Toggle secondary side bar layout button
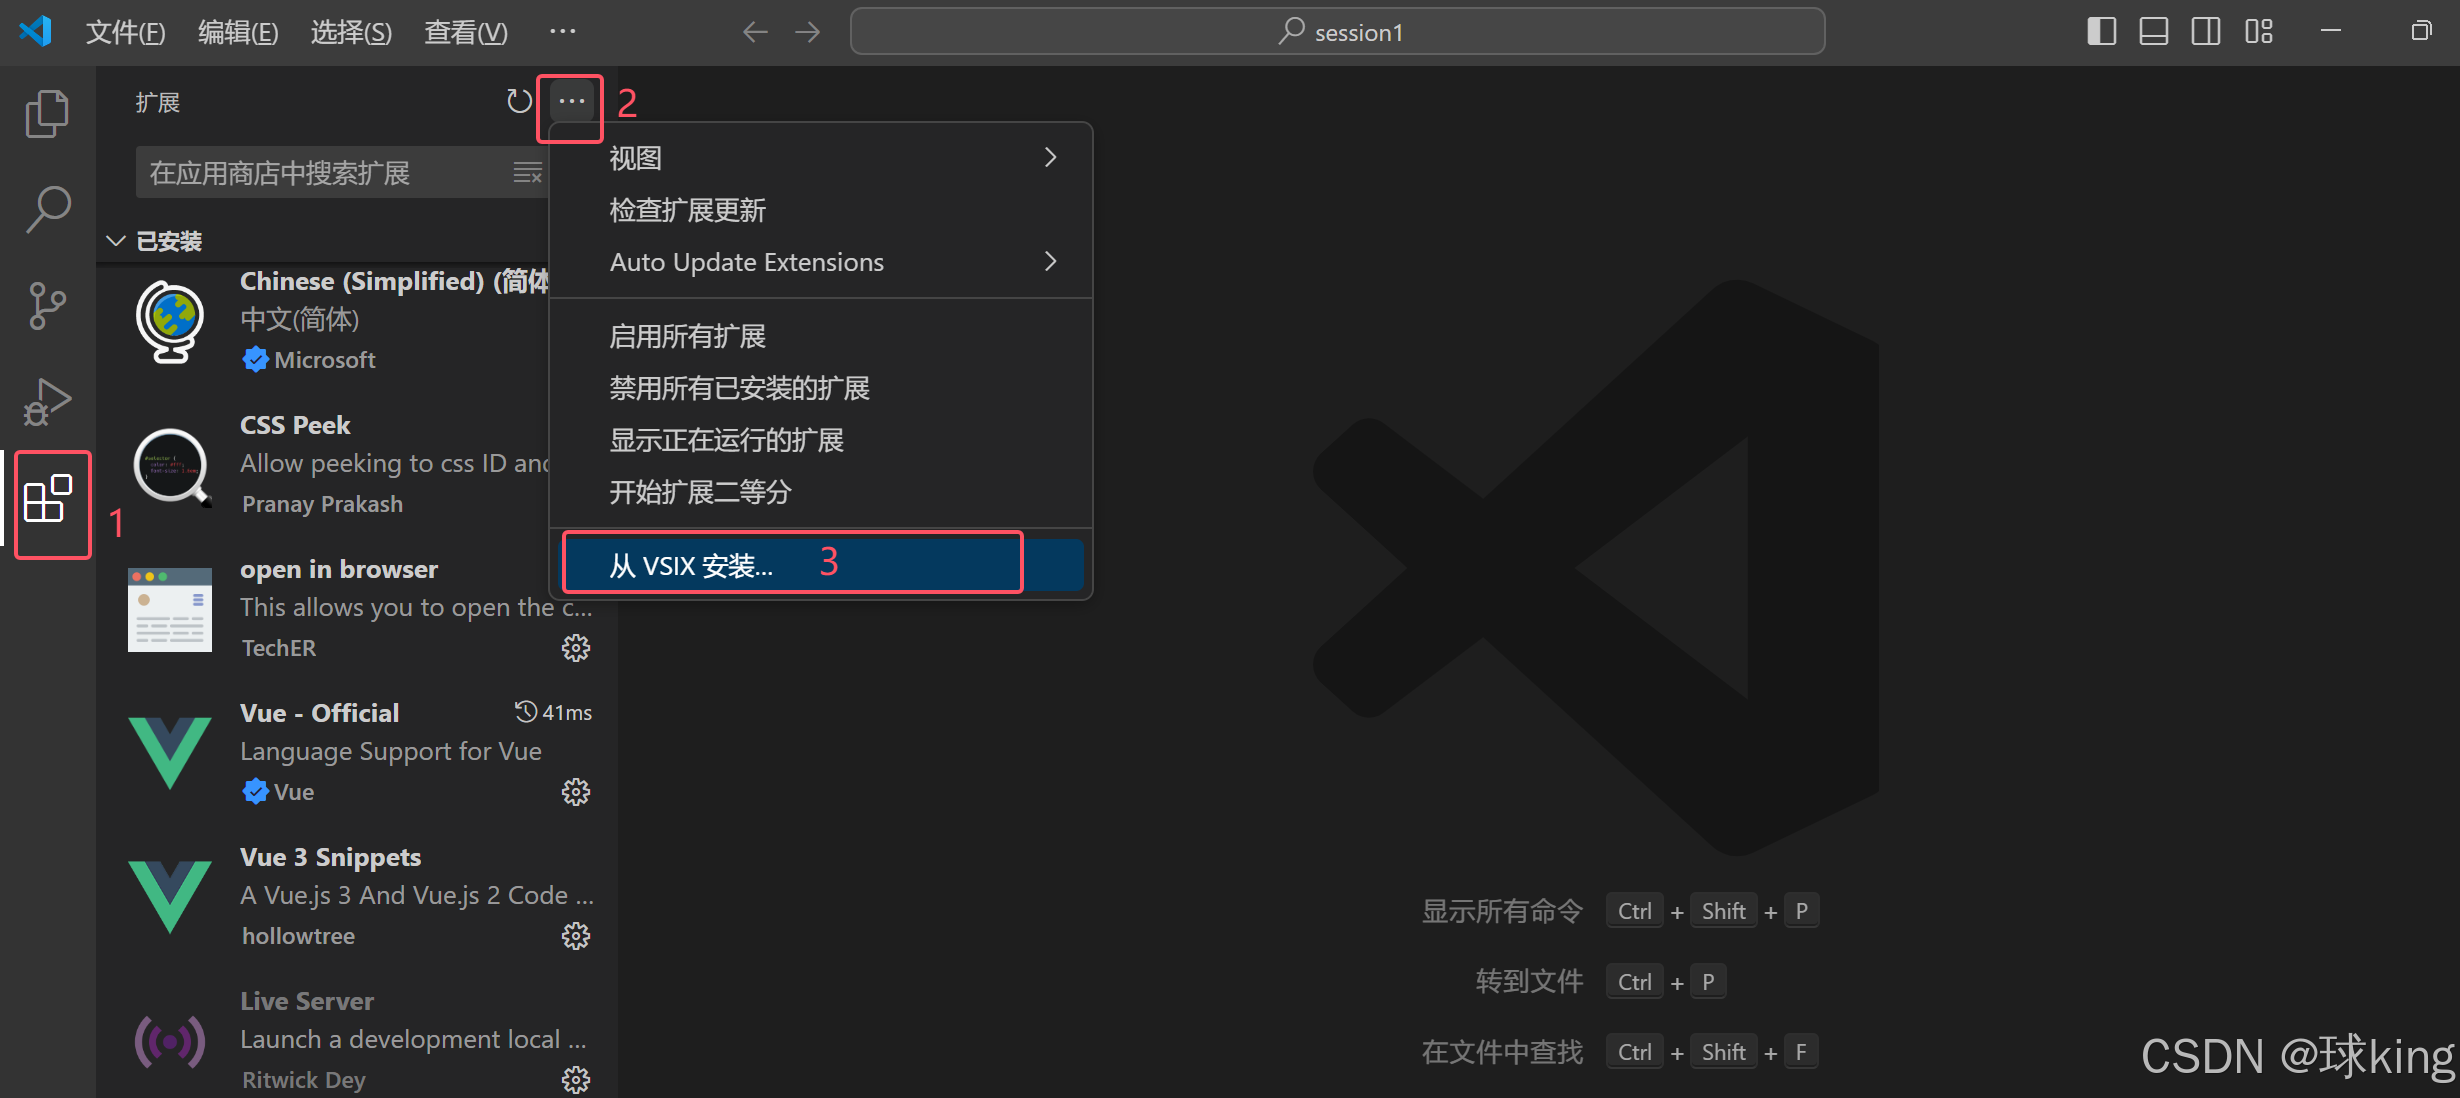2460x1098 pixels. pyautogui.click(x=2205, y=32)
